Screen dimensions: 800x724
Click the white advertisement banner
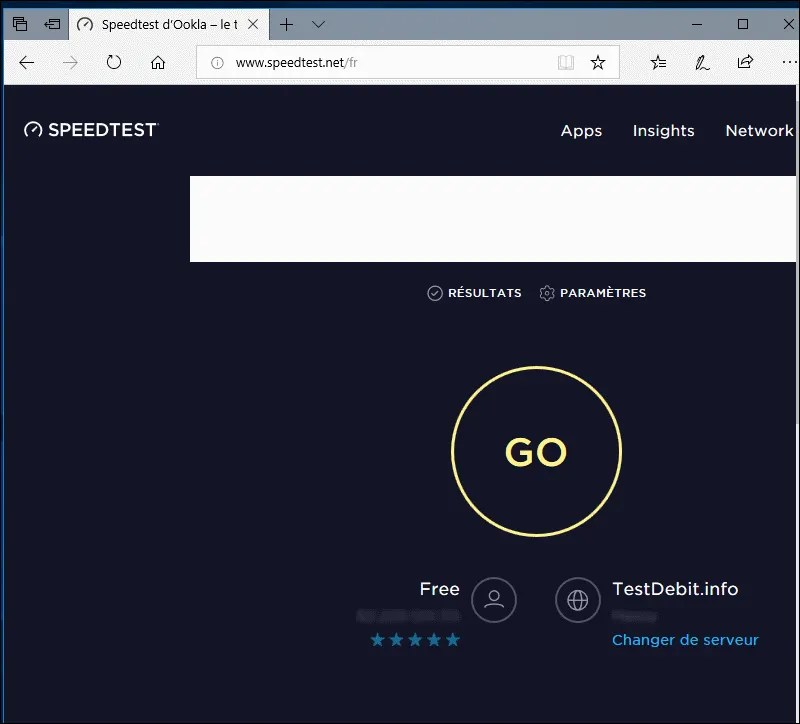point(493,219)
